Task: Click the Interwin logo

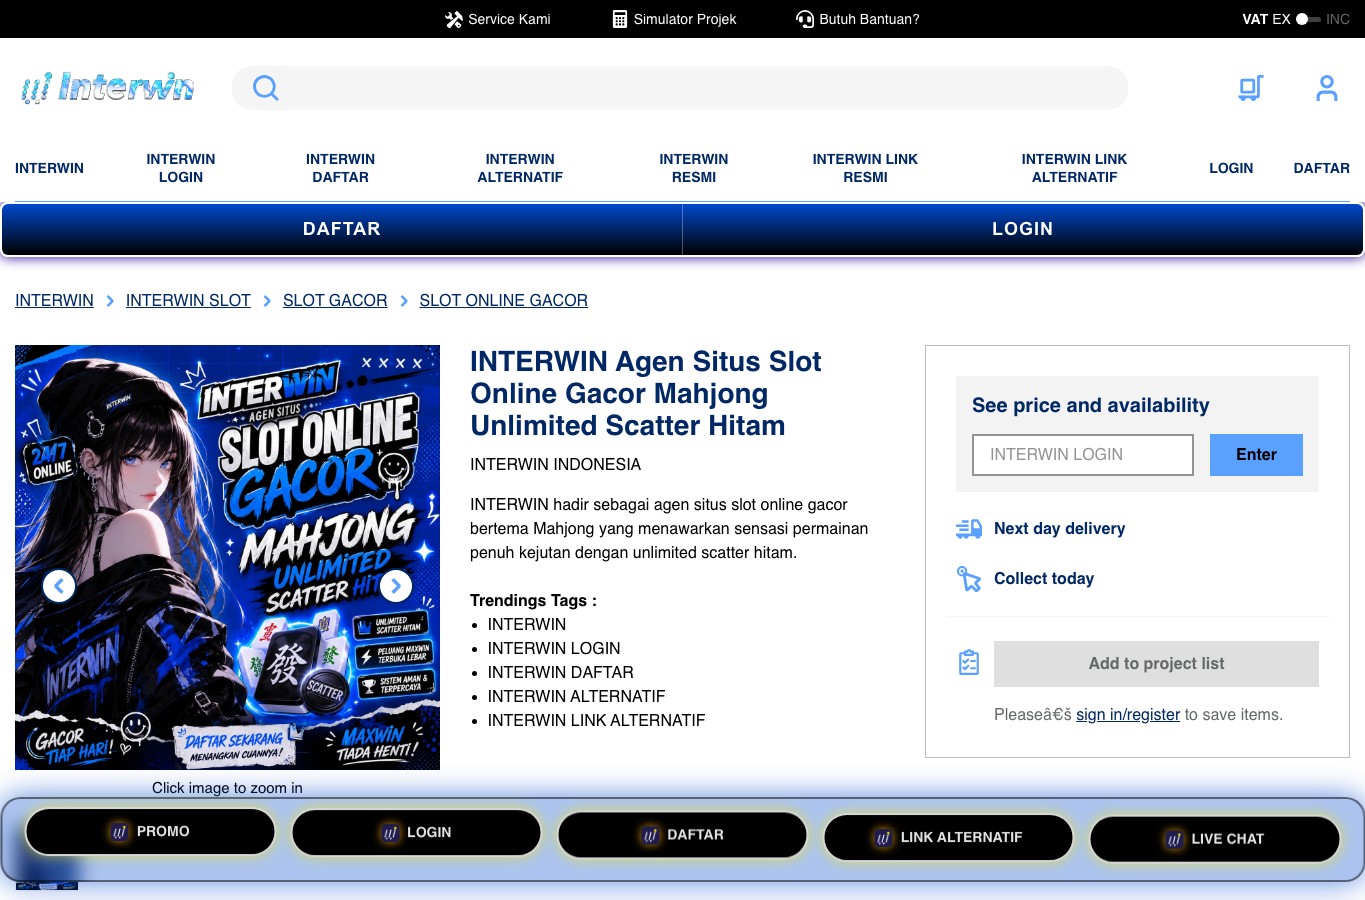Action: tap(107, 88)
